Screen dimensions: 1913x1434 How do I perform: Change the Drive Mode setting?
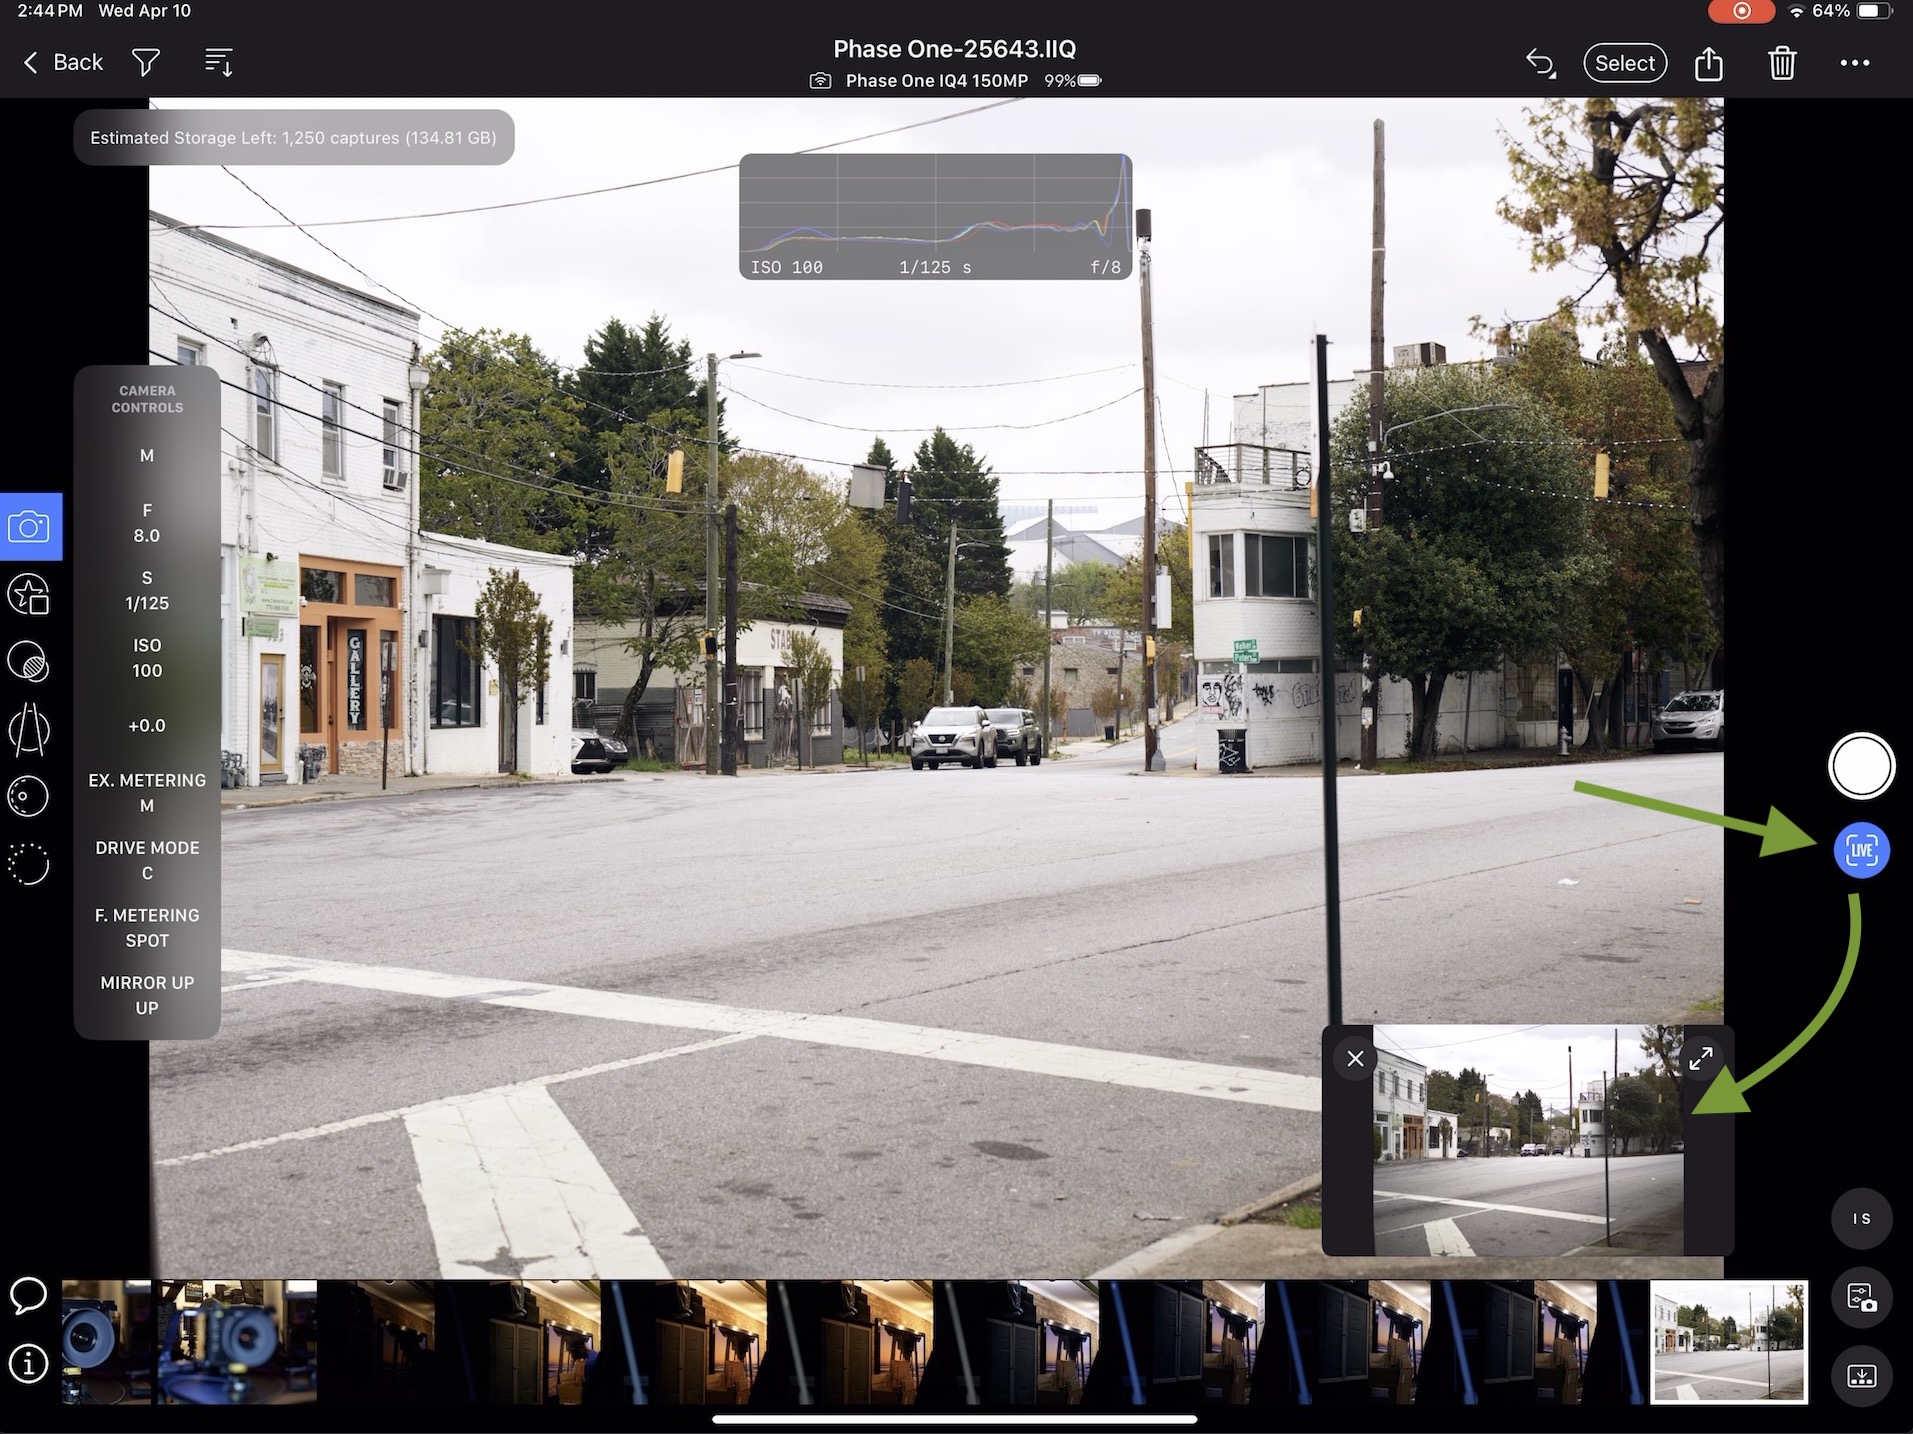[147, 860]
